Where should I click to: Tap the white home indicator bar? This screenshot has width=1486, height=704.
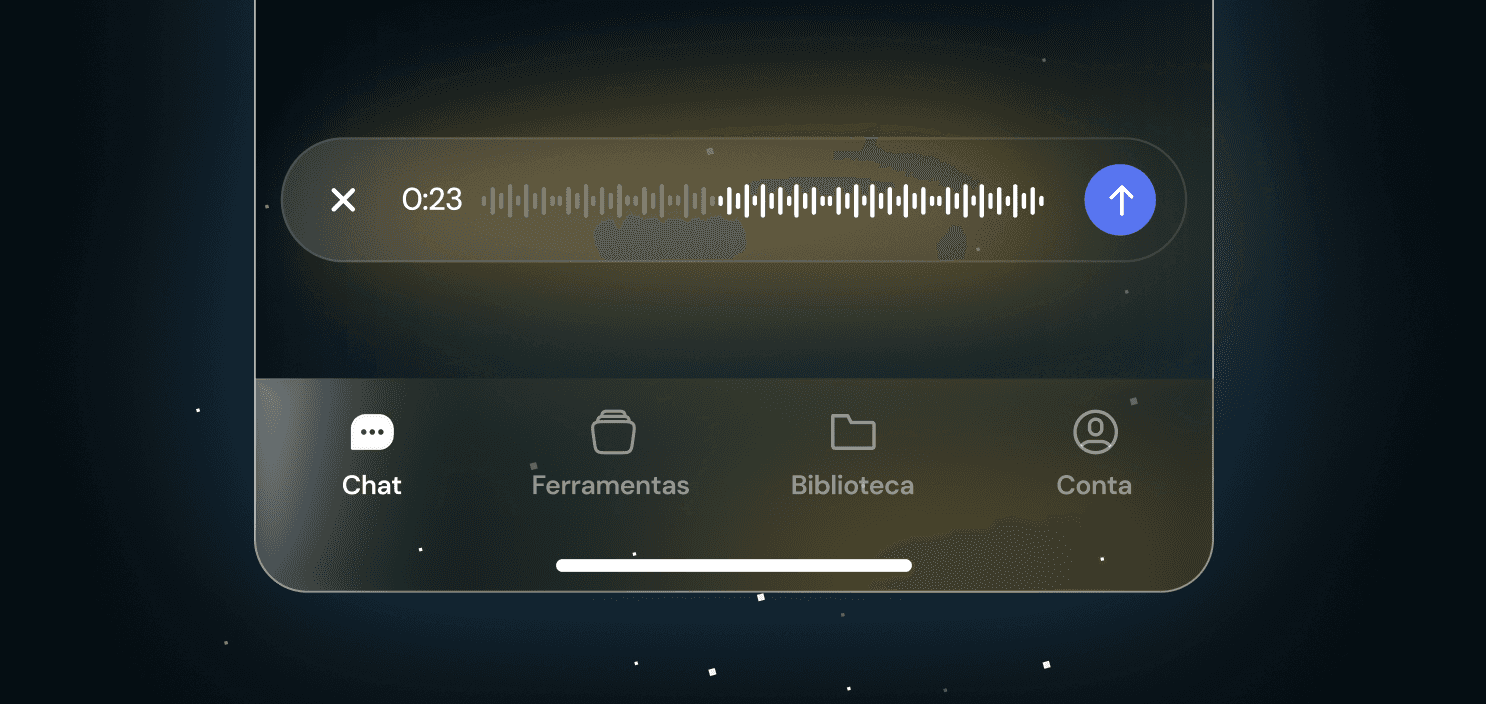734,565
